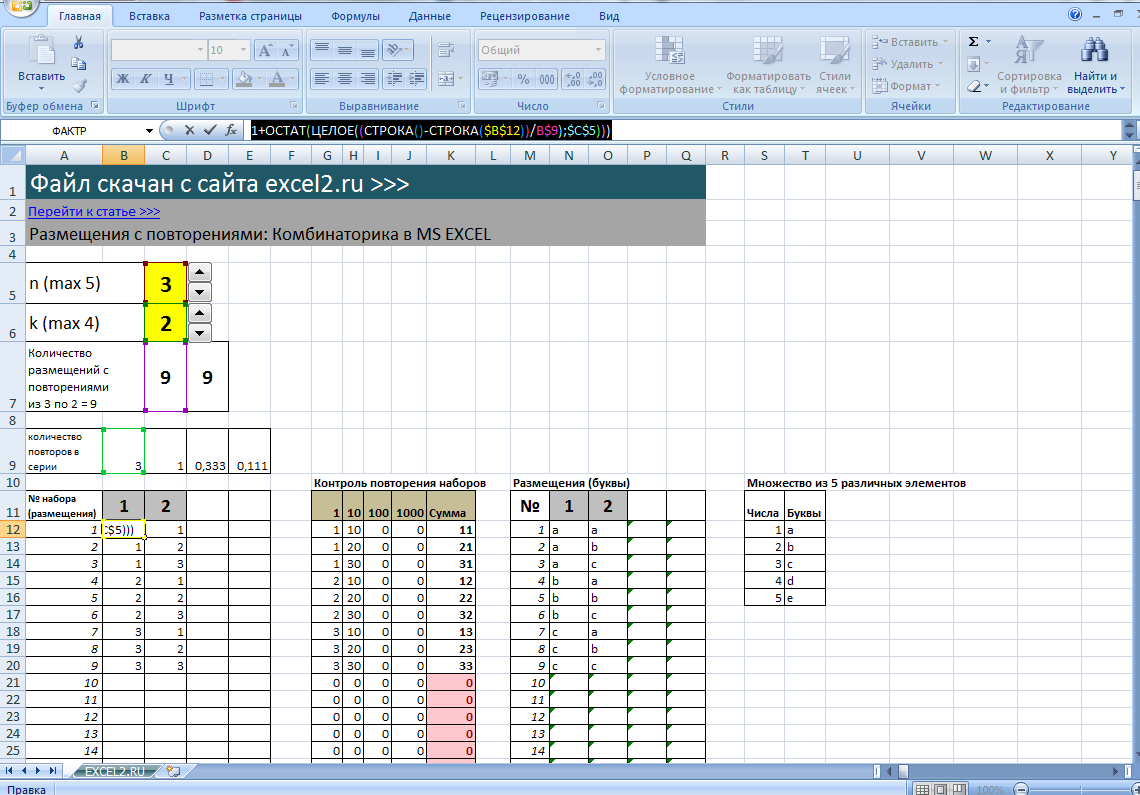This screenshot has height=795, width=1140.
Task: Center cell text horizontally
Action: coord(345,79)
